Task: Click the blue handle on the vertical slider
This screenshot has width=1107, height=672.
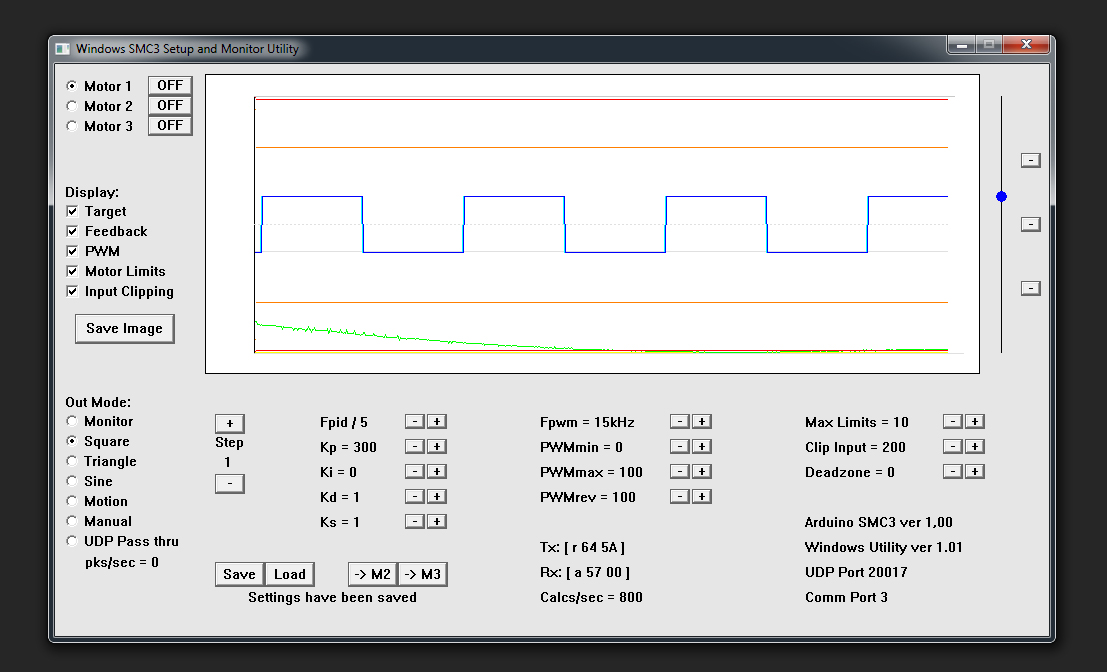Action: point(1001,196)
